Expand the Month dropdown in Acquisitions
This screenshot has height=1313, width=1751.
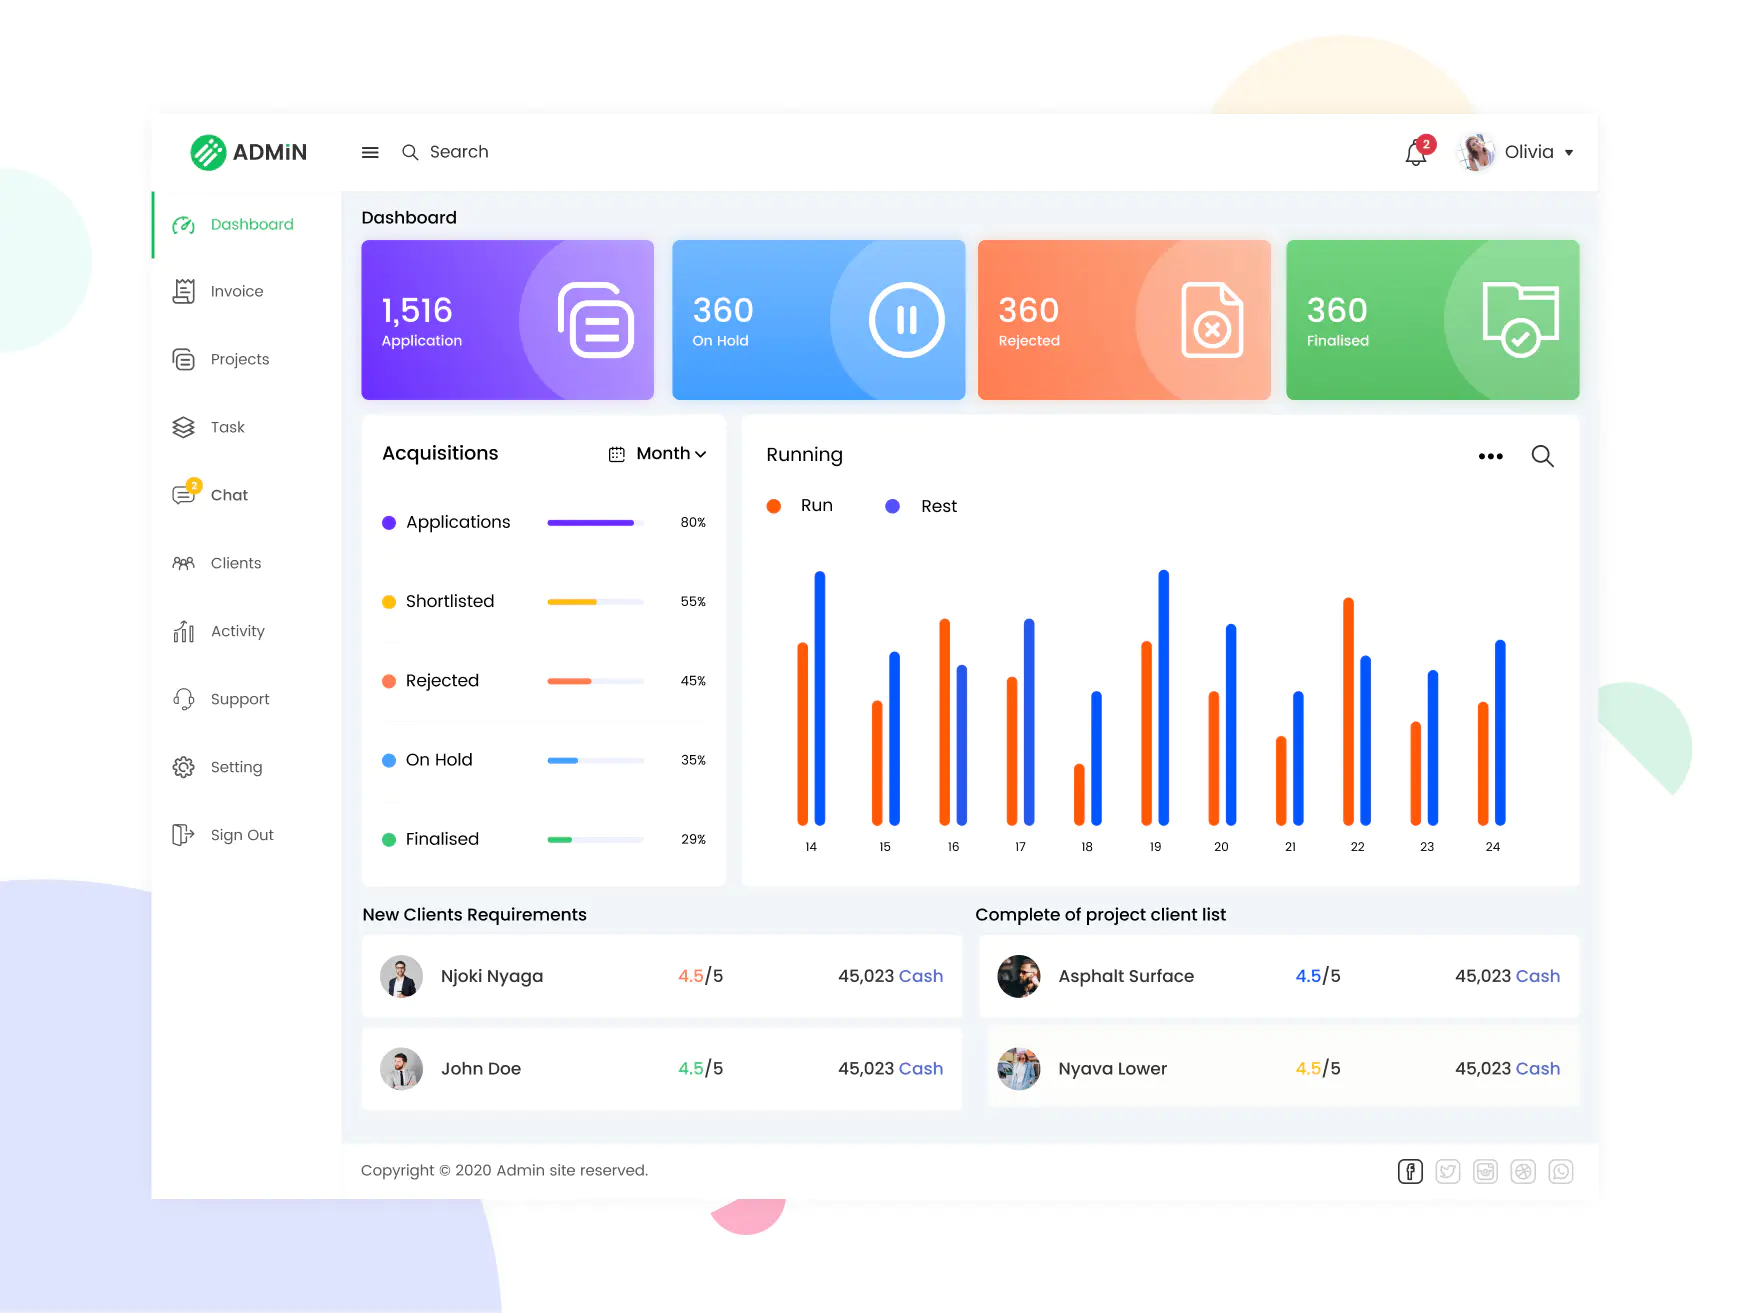pos(671,454)
